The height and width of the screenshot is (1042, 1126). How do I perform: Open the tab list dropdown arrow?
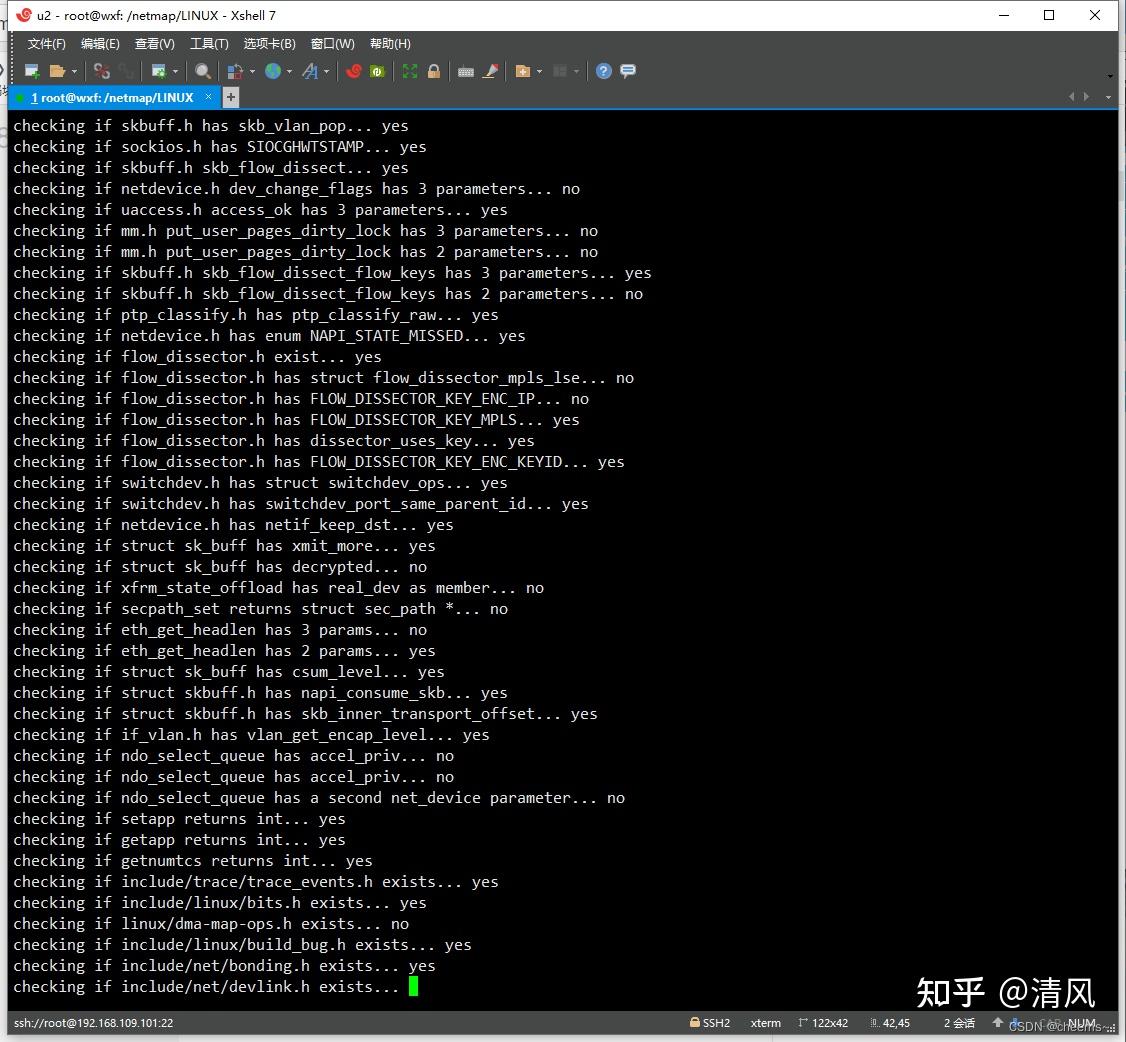(x=1108, y=97)
